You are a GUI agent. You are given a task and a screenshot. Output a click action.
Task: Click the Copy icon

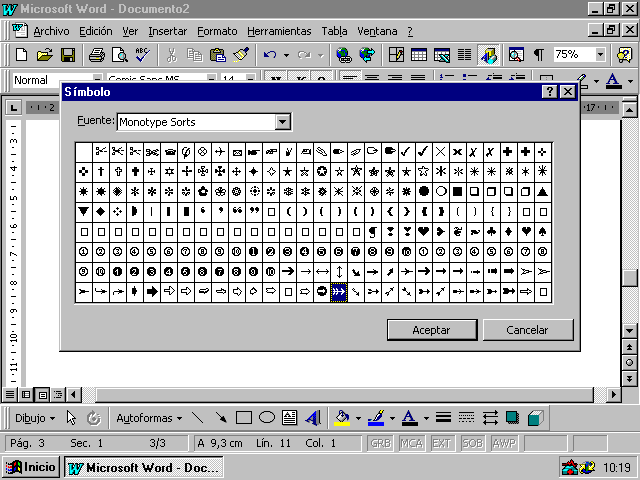click(195, 55)
